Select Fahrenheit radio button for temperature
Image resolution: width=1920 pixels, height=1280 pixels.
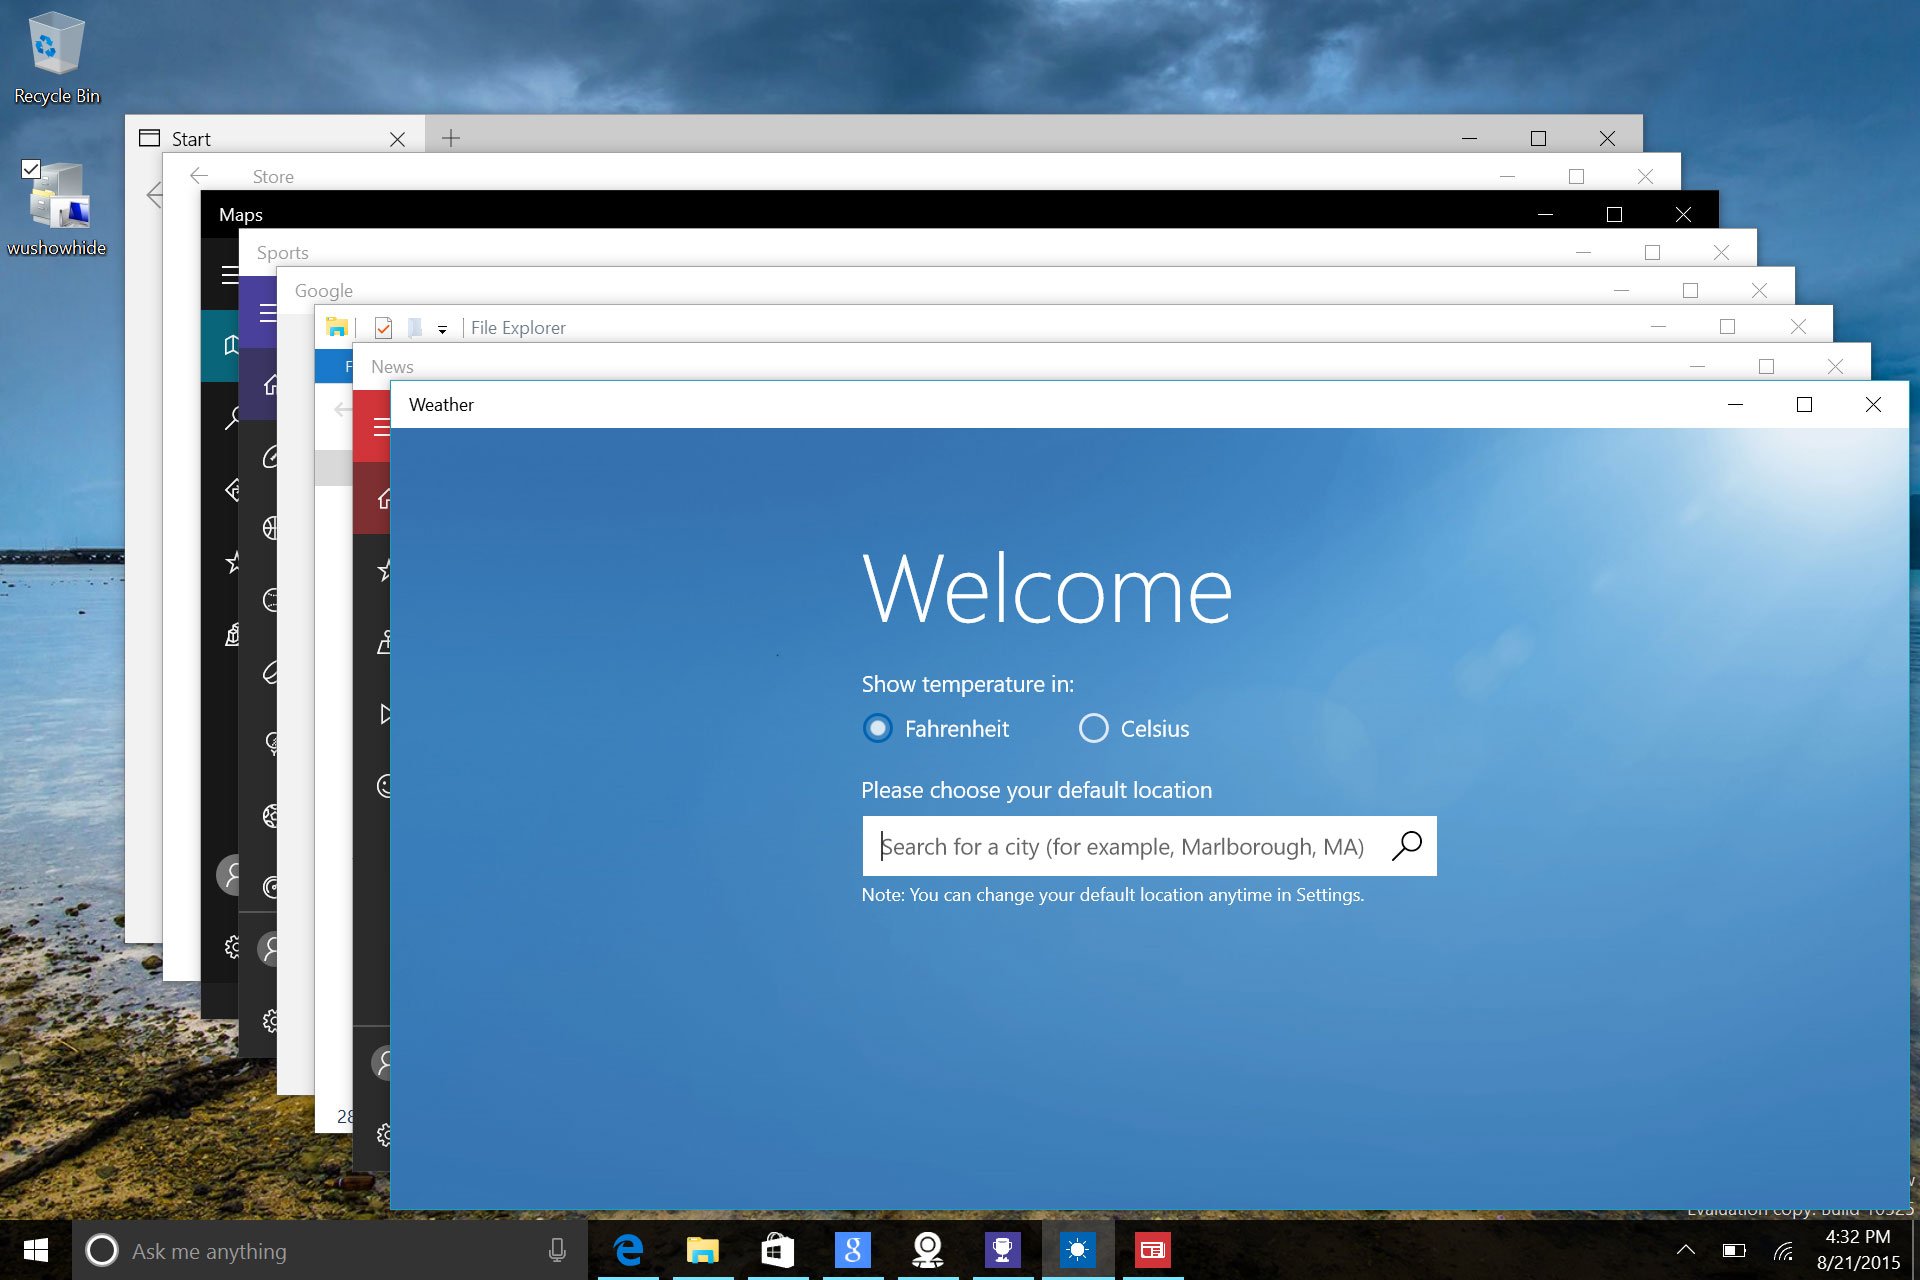point(877,729)
